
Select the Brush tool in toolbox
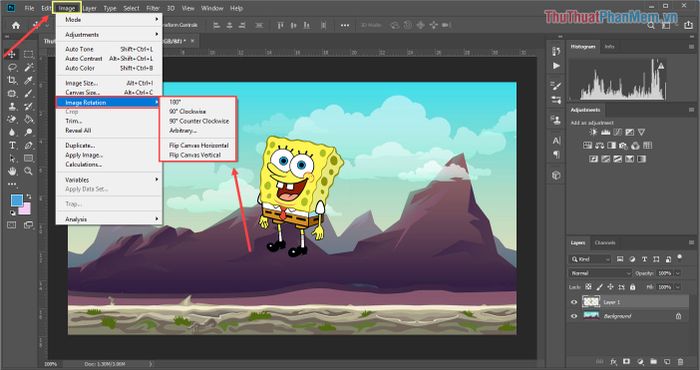pyautogui.click(x=29, y=93)
